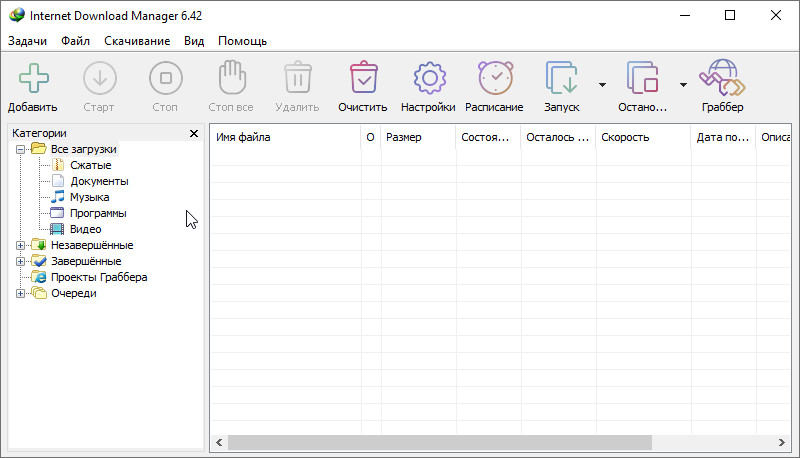Open the Расписание clock scheduler icon
Screen dimensions: 800x458
pyautogui.click(x=494, y=78)
